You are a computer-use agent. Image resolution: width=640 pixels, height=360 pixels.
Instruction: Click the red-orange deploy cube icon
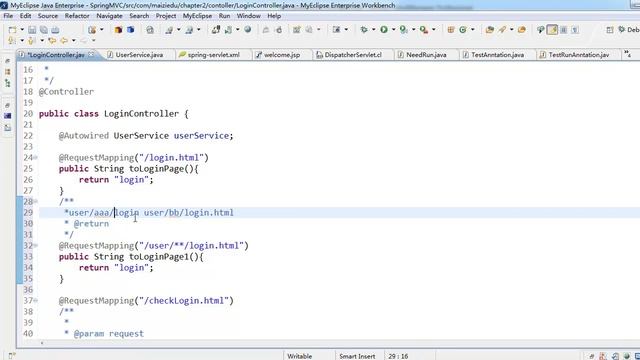pyautogui.click(x=118, y=30)
